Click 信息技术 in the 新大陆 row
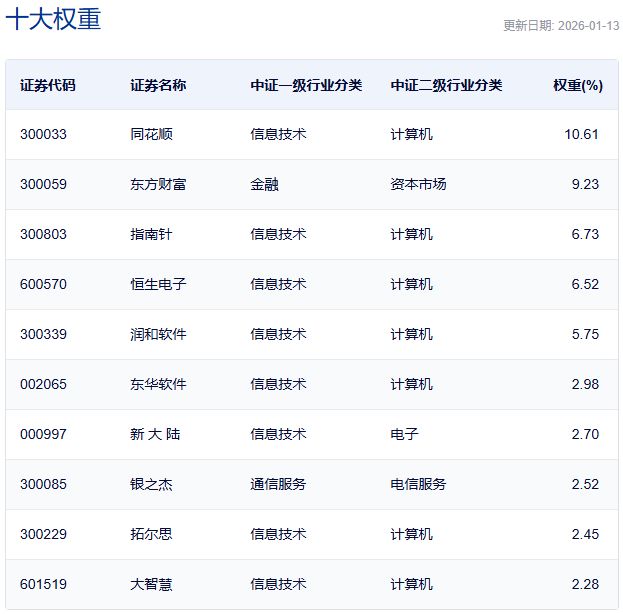Screen dimensions: 623x614 [x=278, y=434]
